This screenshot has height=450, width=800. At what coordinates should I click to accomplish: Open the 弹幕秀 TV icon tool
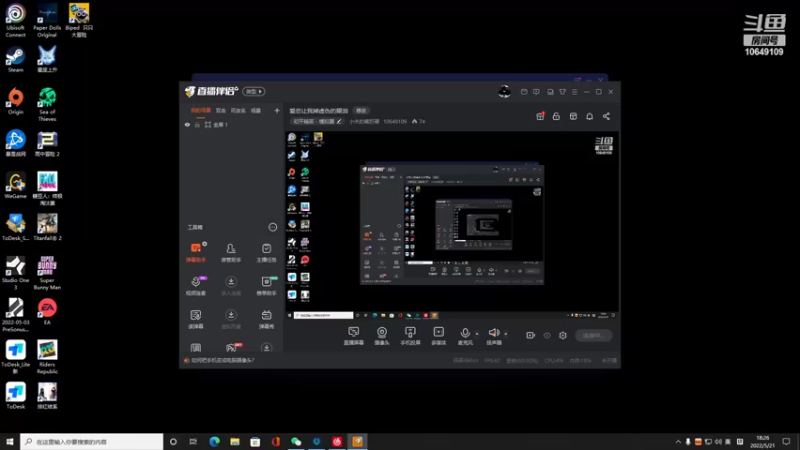(x=266, y=319)
